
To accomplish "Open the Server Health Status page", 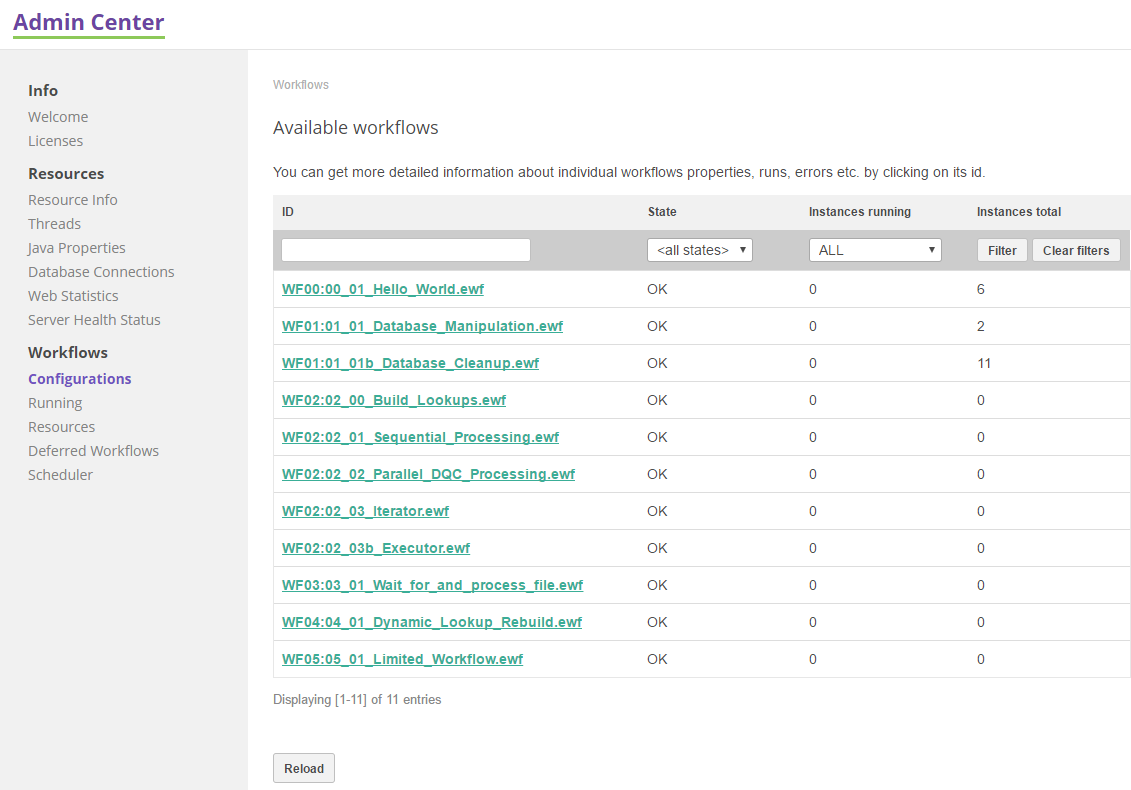I will coord(94,319).
